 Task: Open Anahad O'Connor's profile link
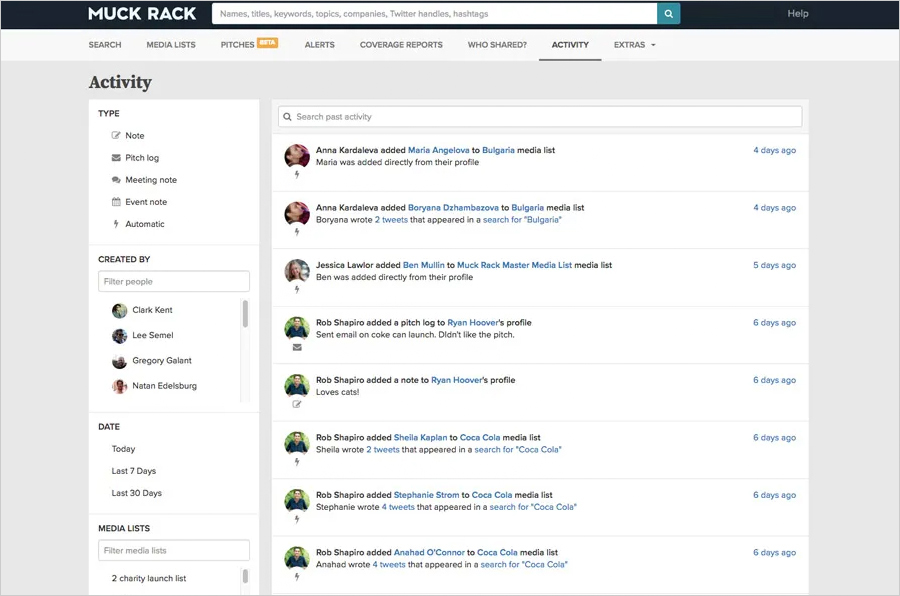point(429,552)
